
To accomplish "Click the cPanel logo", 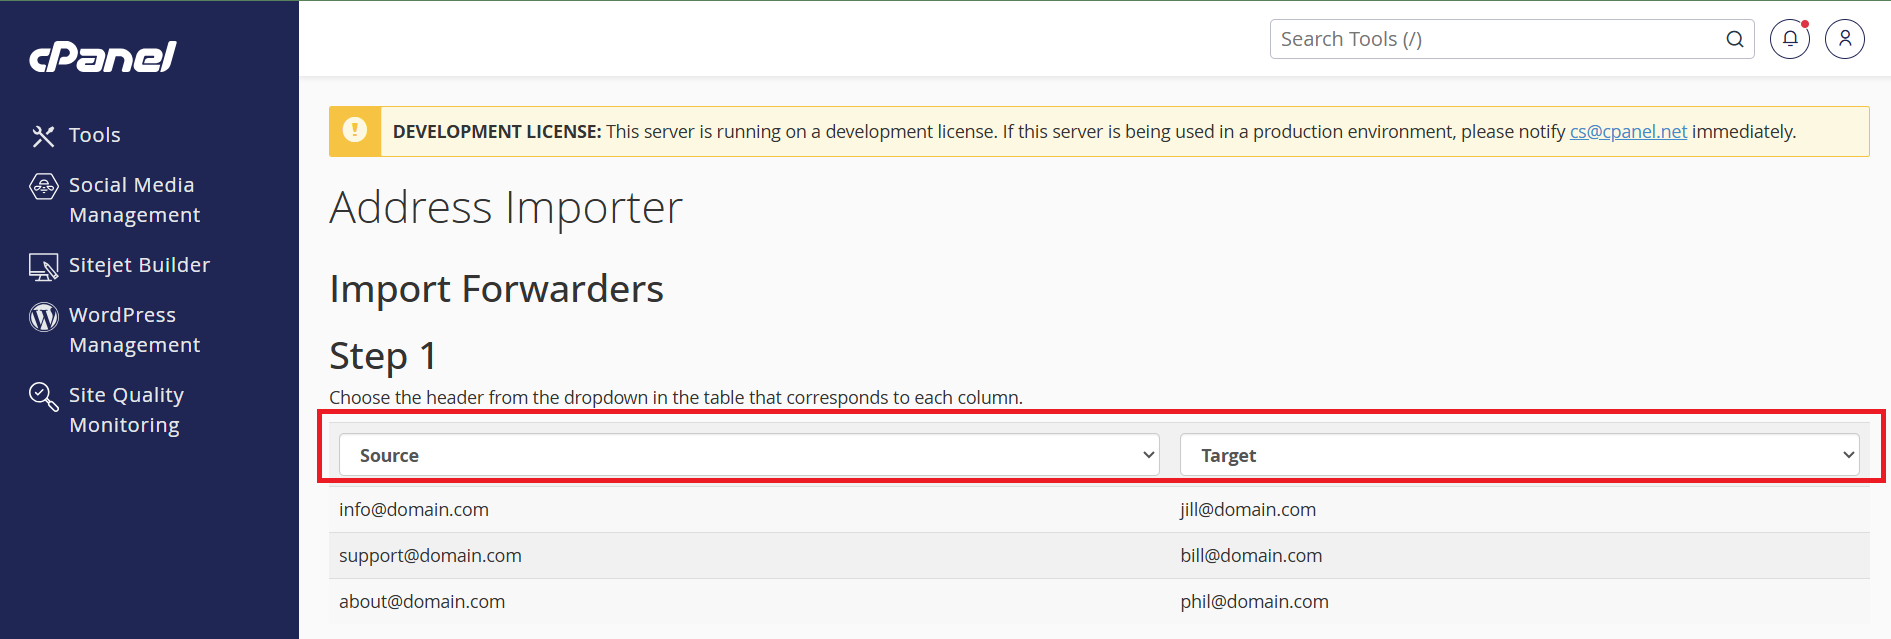I will [103, 57].
